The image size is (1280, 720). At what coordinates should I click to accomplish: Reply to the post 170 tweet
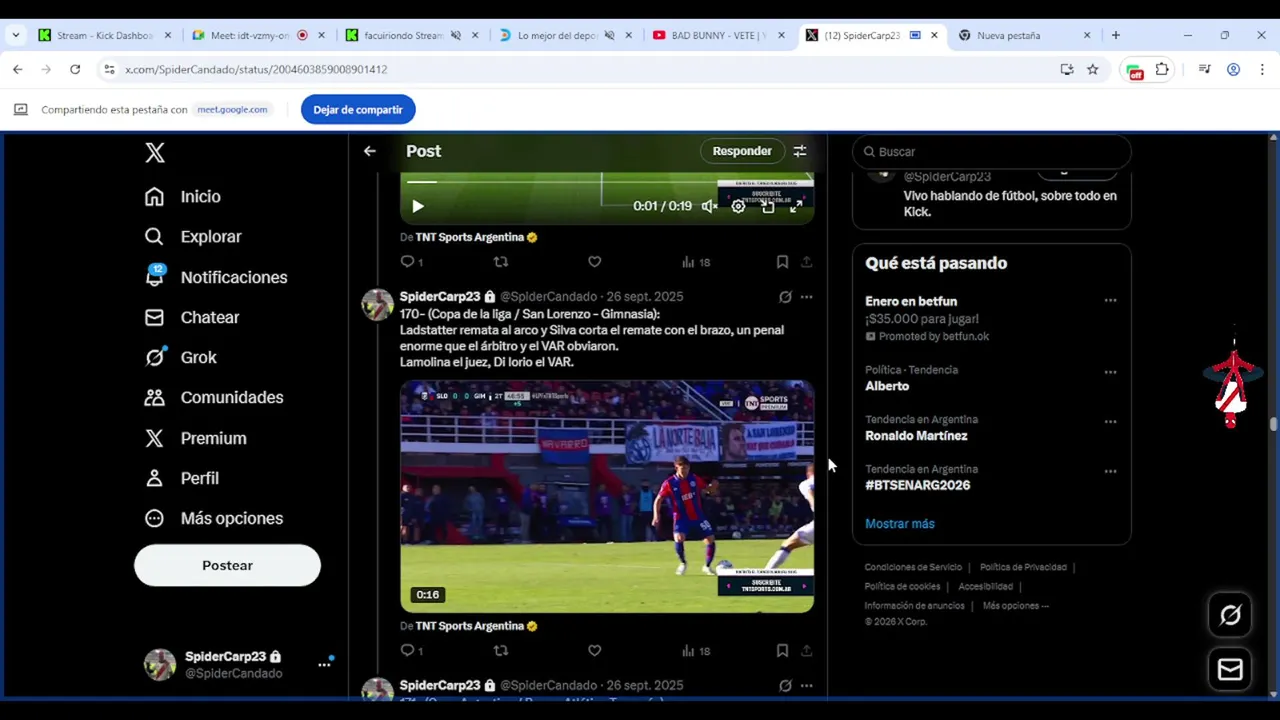click(x=408, y=650)
